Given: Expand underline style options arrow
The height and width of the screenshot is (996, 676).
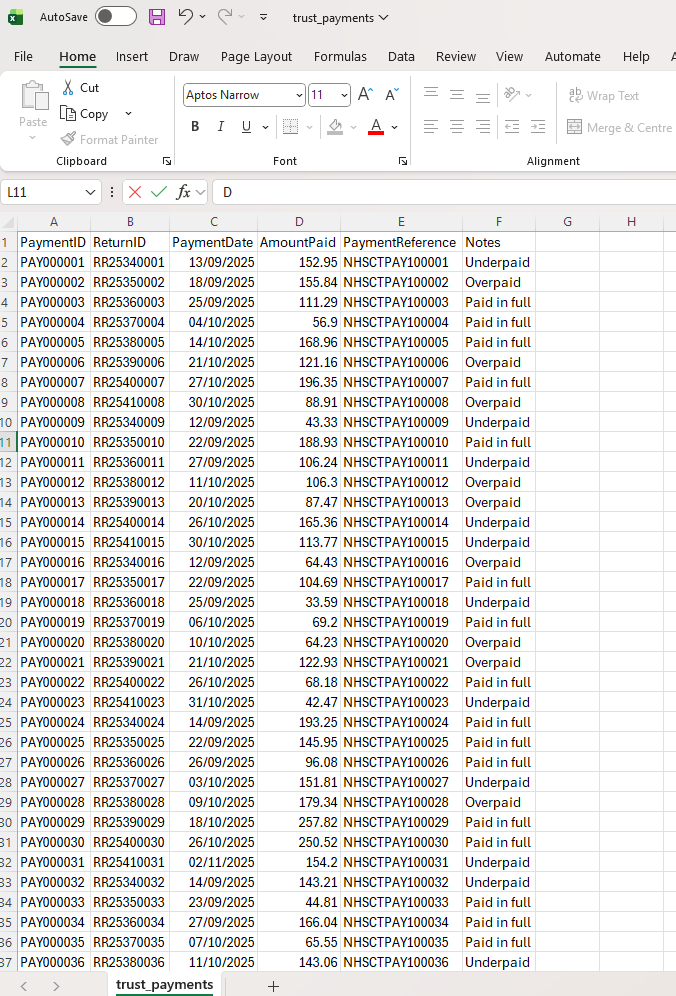Looking at the screenshot, I should 266,127.
